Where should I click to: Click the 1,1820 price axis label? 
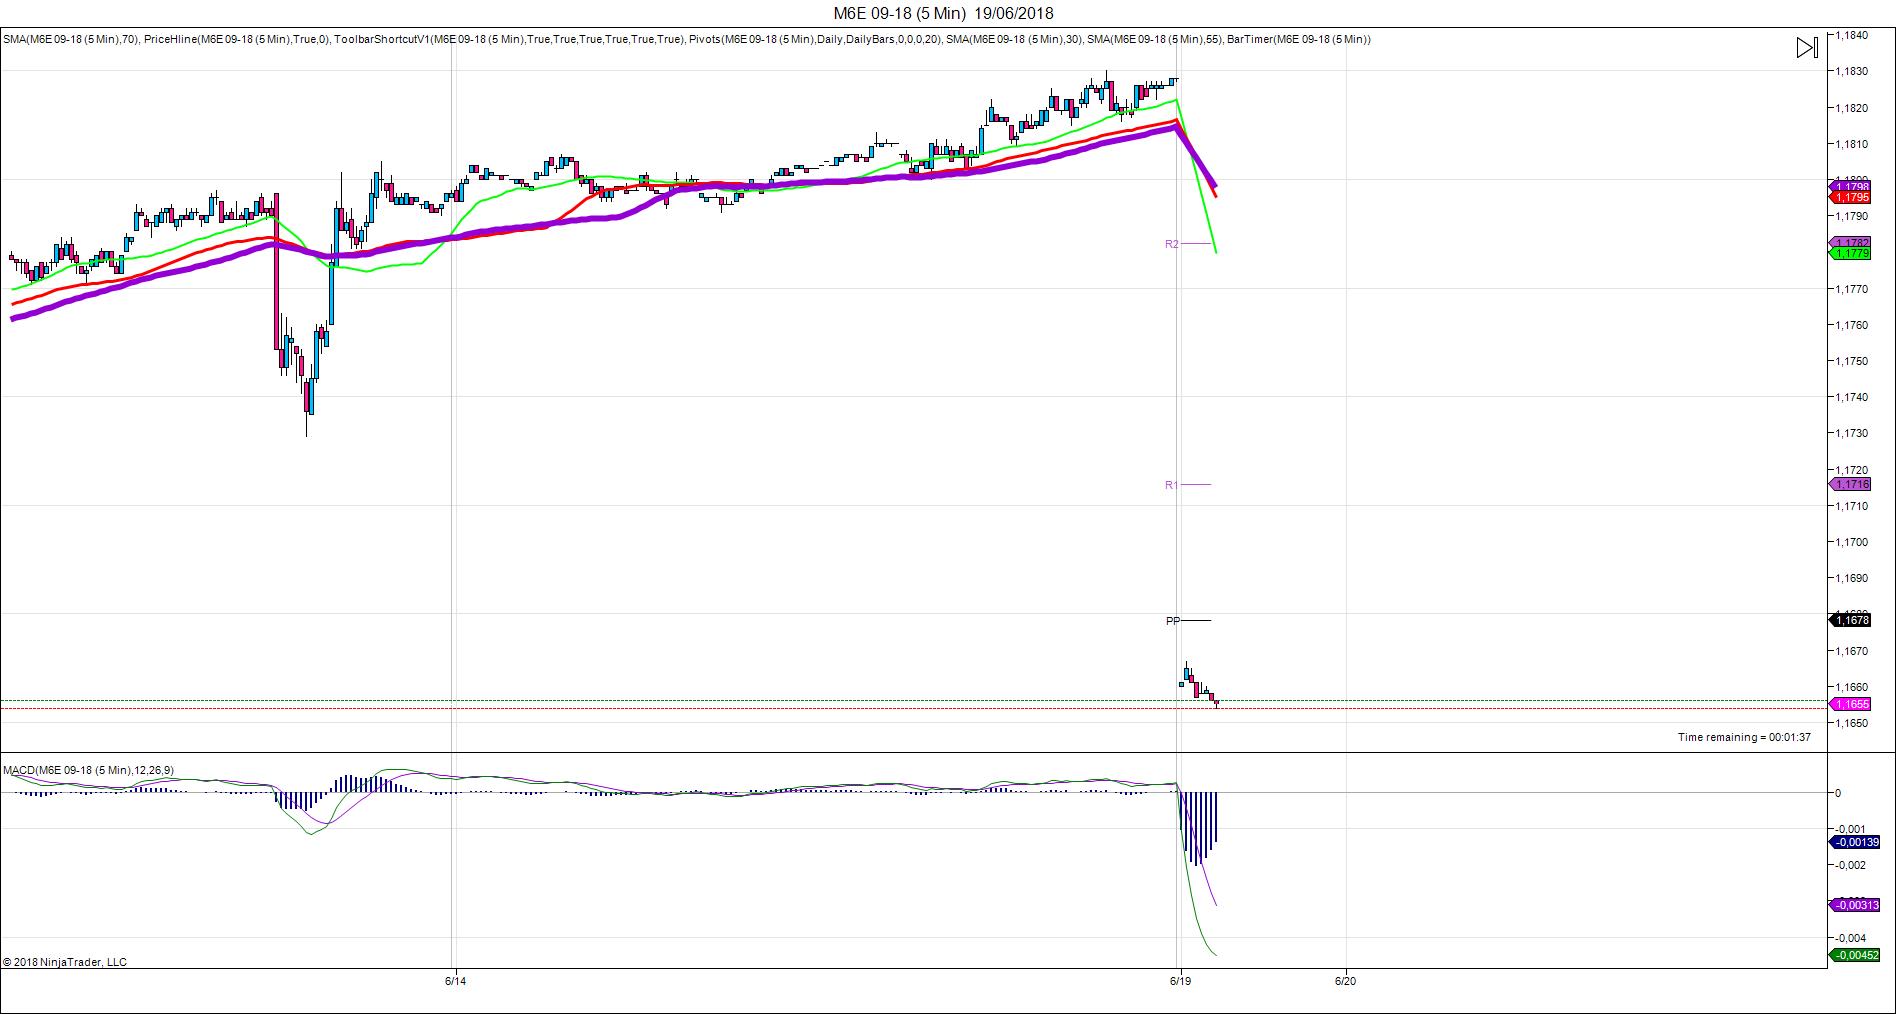tap(1852, 108)
